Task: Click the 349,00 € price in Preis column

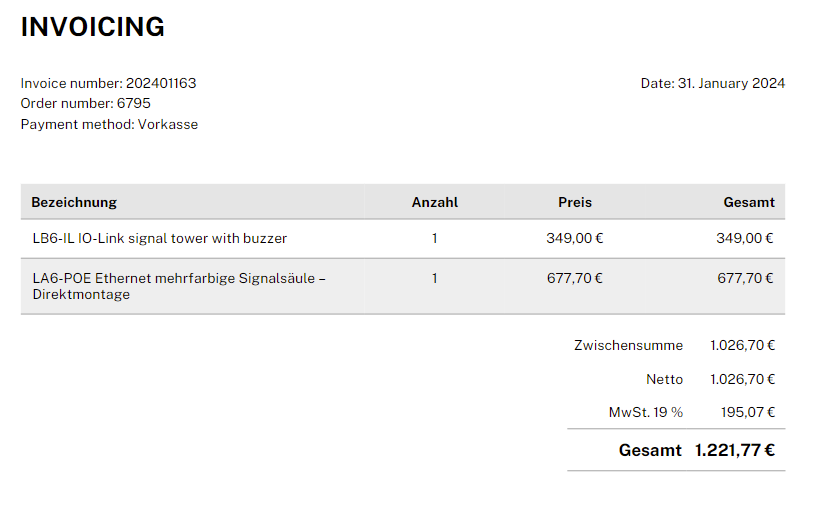Action: pyautogui.click(x=575, y=238)
